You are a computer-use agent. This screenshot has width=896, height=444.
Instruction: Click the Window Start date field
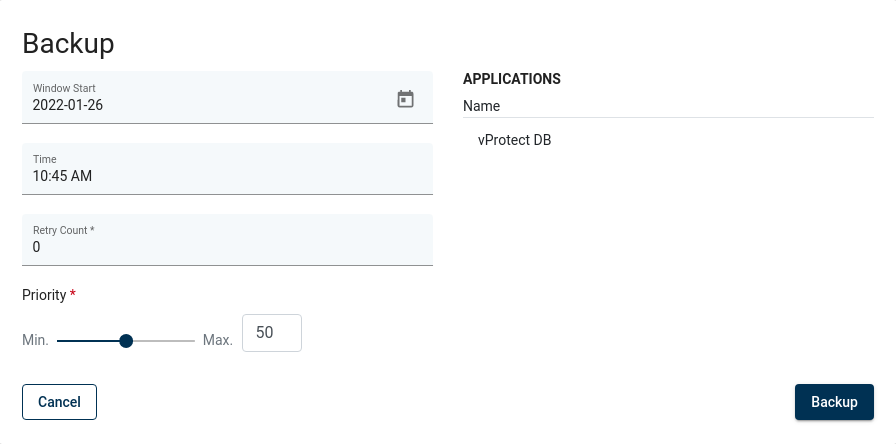[200, 104]
